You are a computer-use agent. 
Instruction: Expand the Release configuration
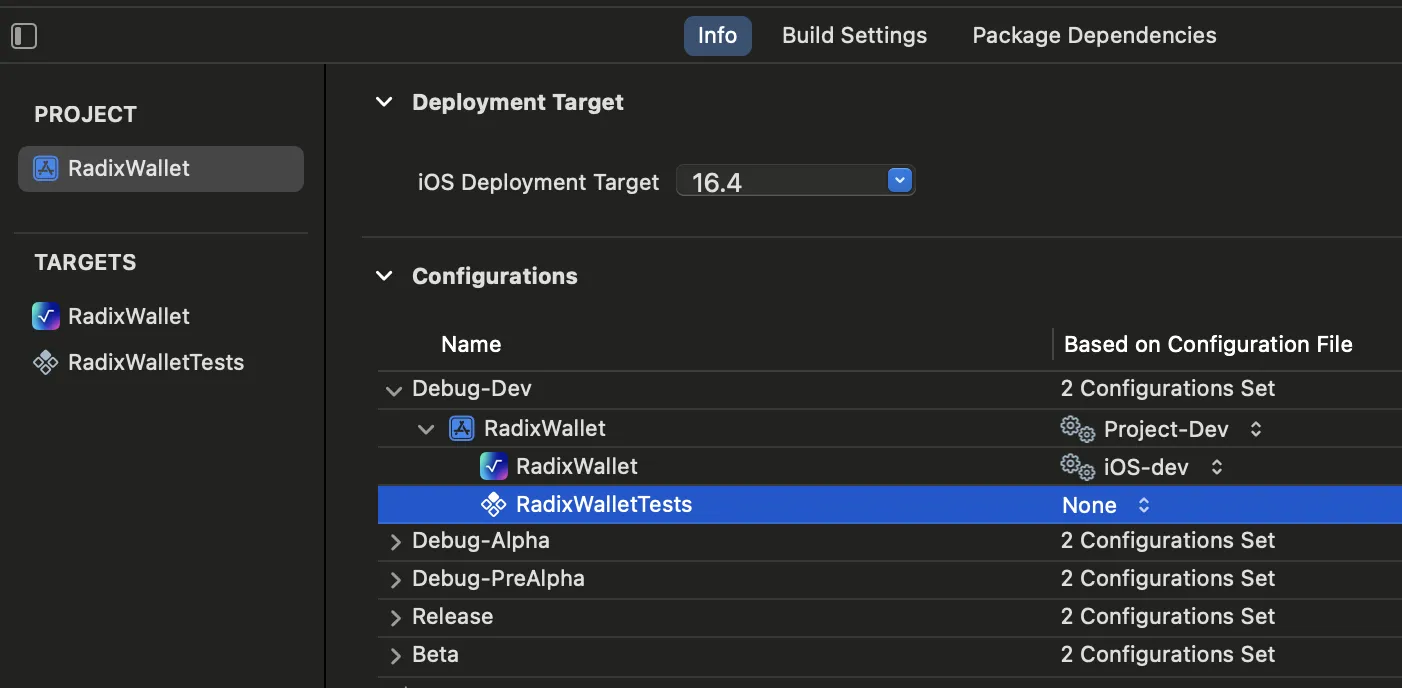pos(395,617)
